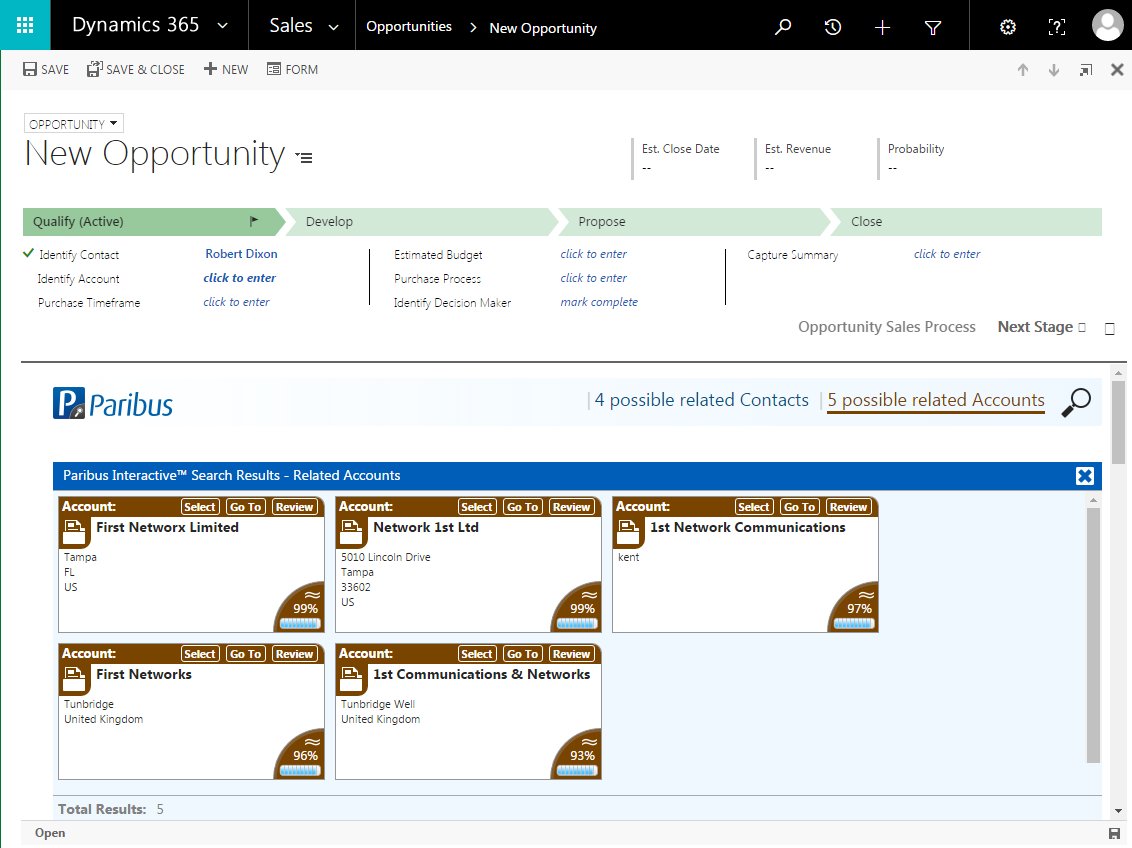This screenshot has height=848, width=1132.
Task: Review First Networks account
Action: 294,654
